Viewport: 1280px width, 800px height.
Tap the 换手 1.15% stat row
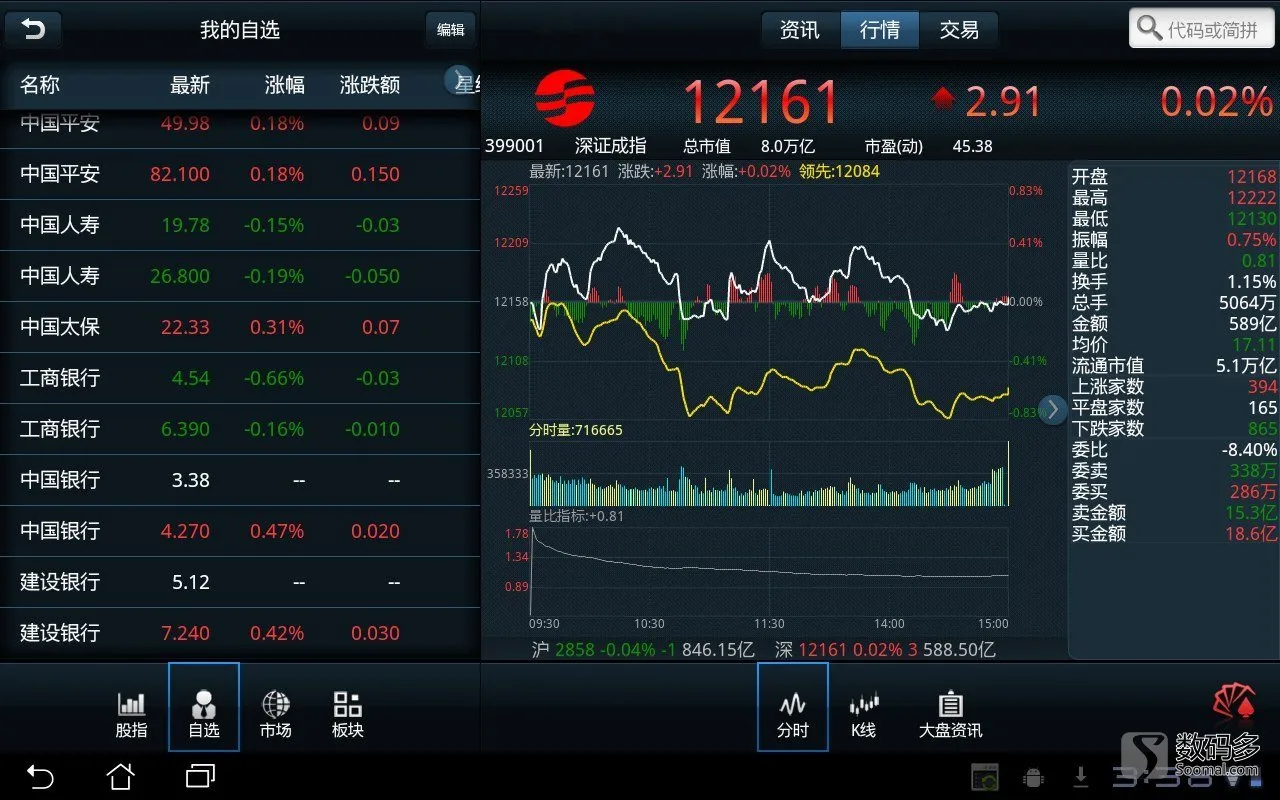click(x=1174, y=281)
